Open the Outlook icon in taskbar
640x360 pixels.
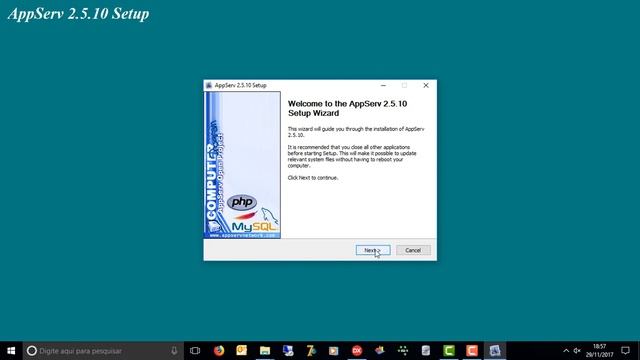242,351
